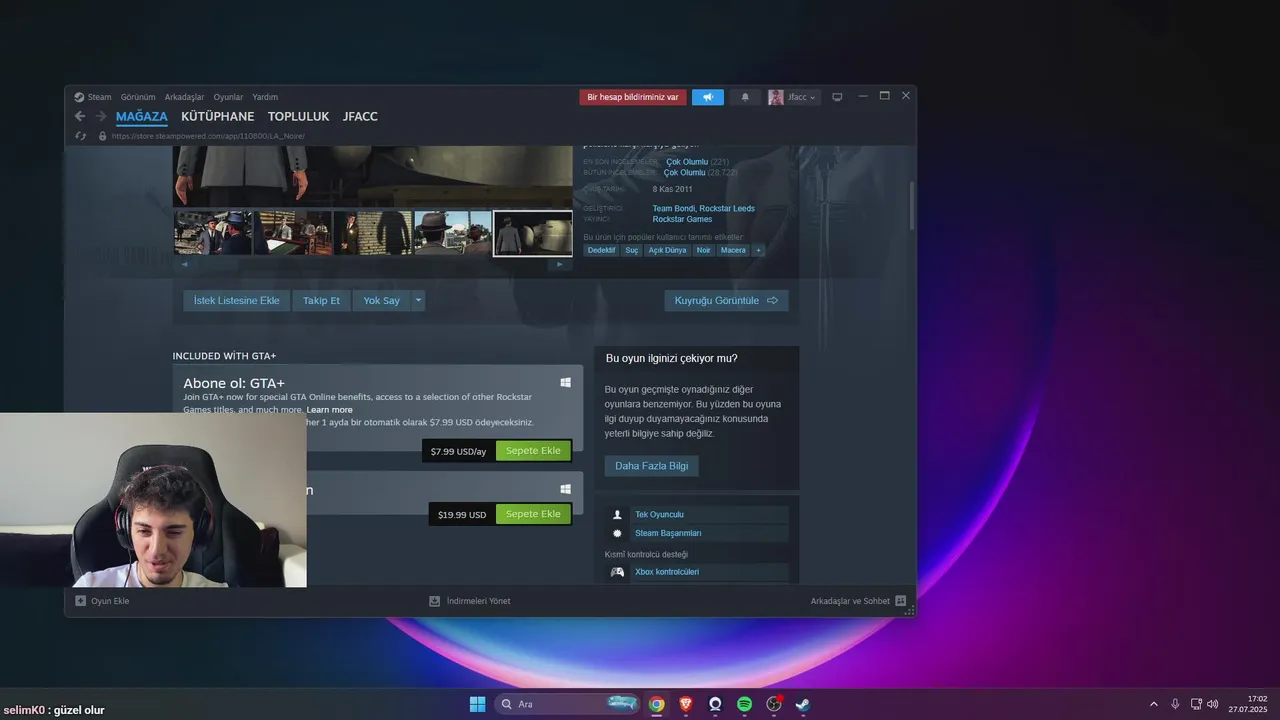Open the Oyunlar menu
The image size is (1280, 720).
click(228, 97)
